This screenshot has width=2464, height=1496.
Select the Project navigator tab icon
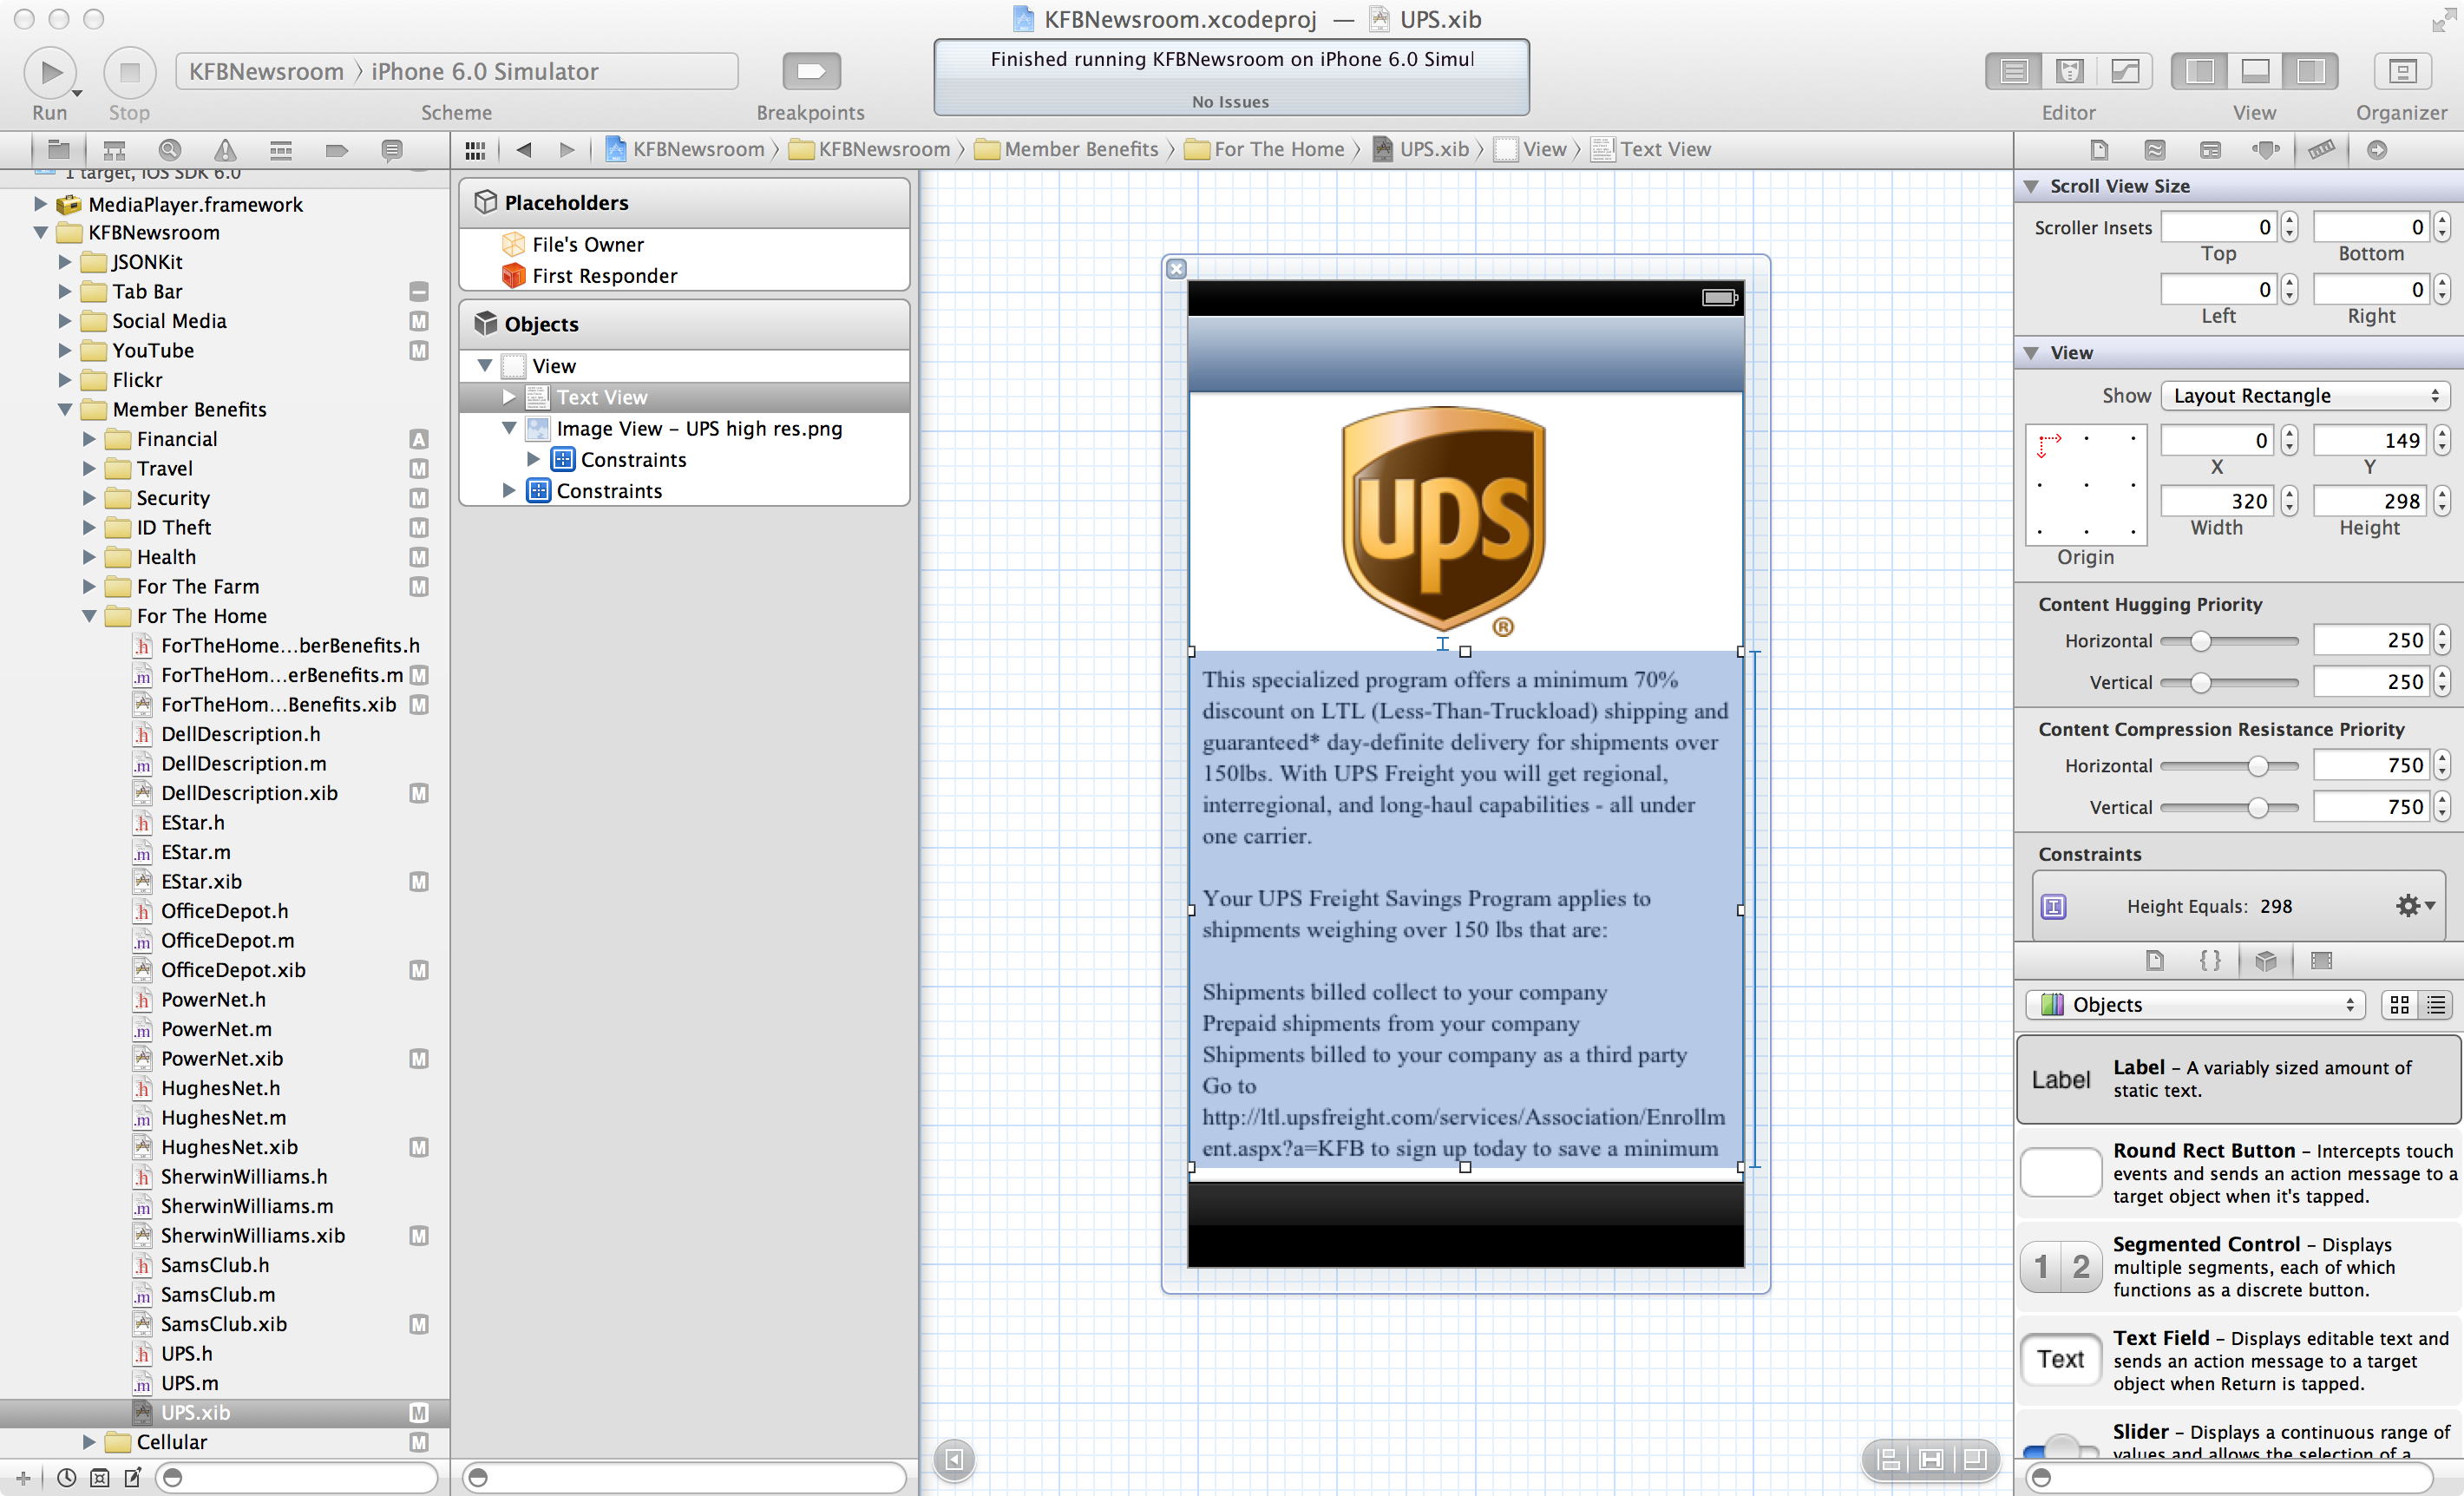(59, 150)
